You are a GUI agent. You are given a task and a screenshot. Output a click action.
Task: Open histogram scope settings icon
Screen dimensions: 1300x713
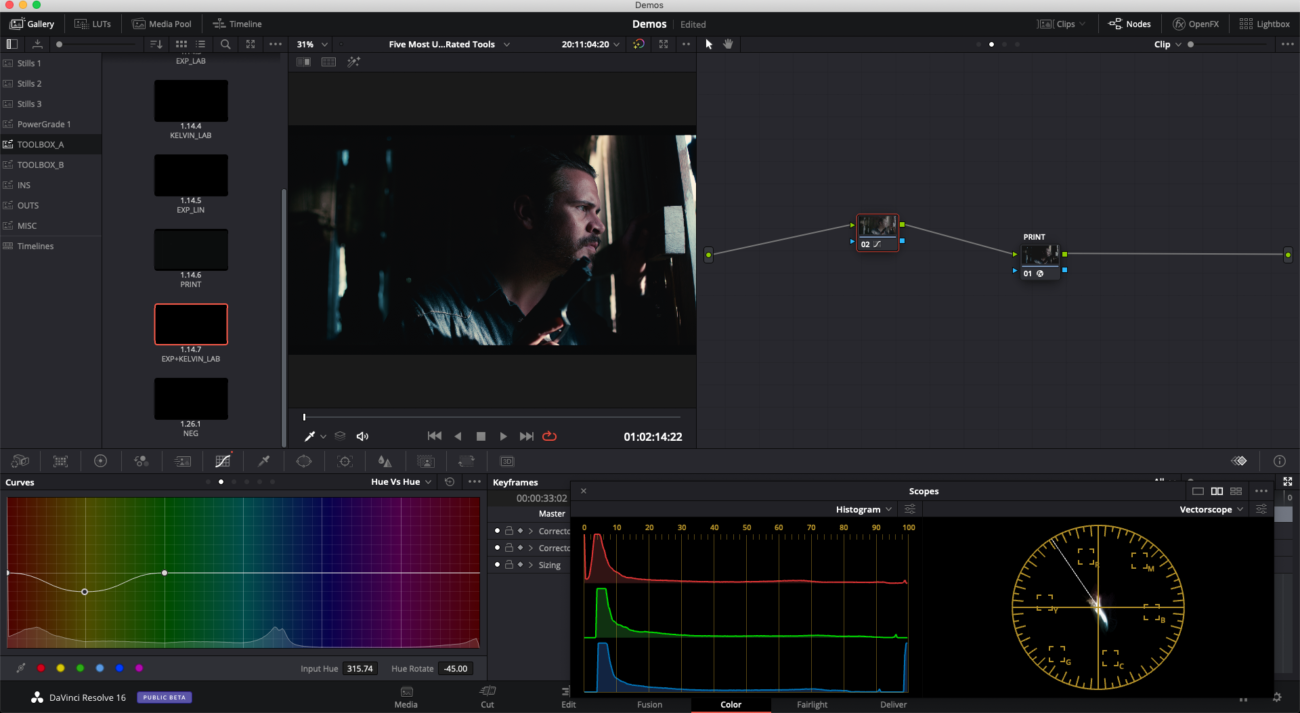tap(910, 509)
